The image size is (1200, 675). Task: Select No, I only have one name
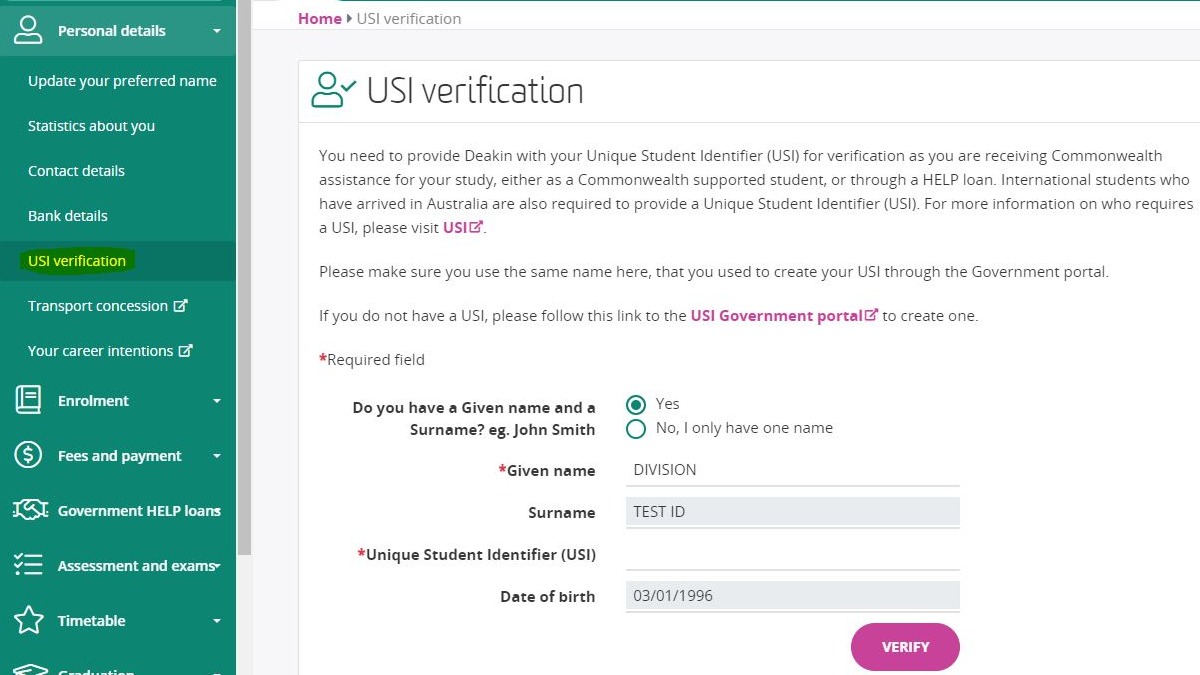[635, 429]
